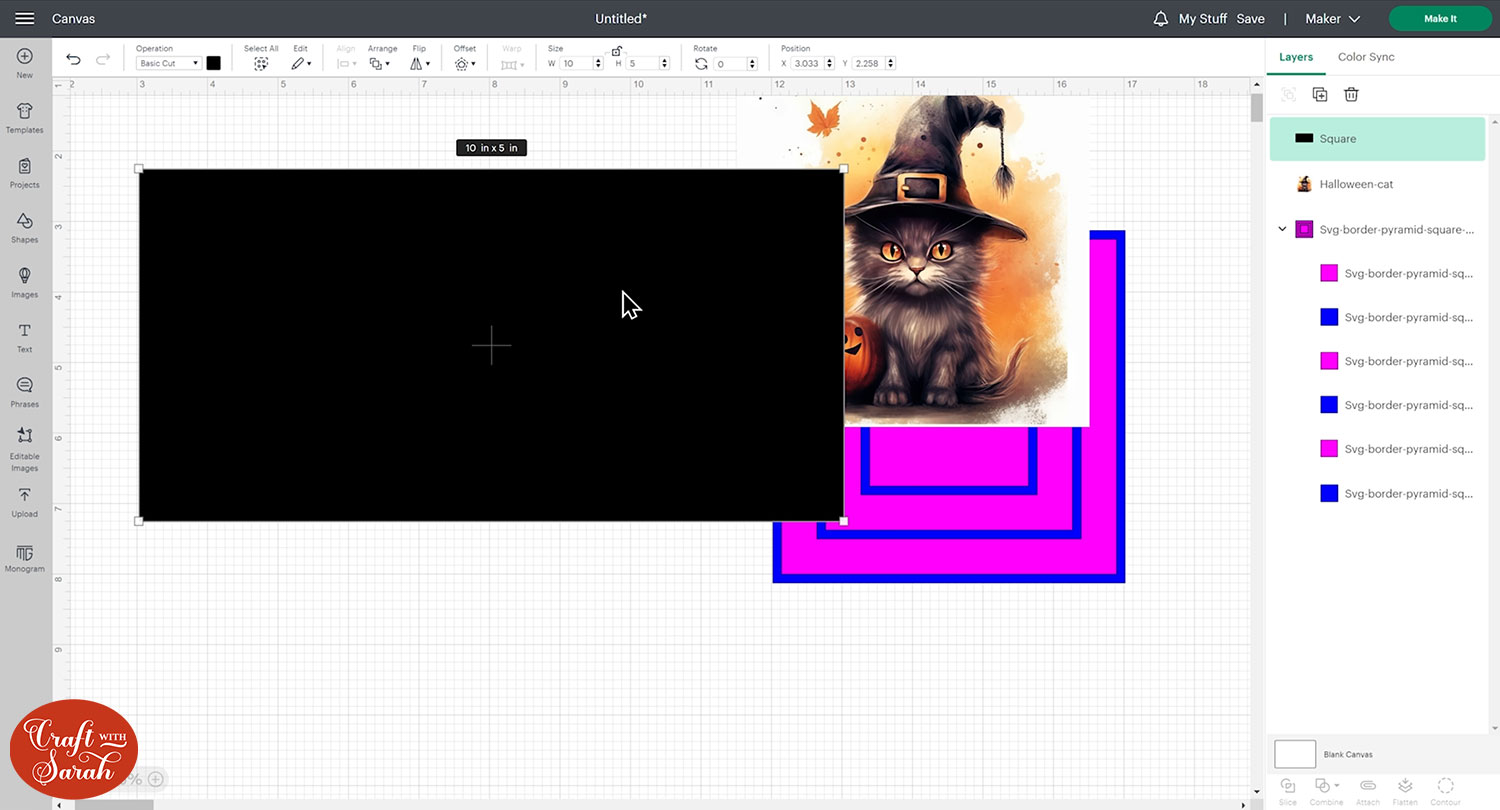Open the Monogram tool
Image resolution: width=1500 pixels, height=810 pixels.
[25, 559]
